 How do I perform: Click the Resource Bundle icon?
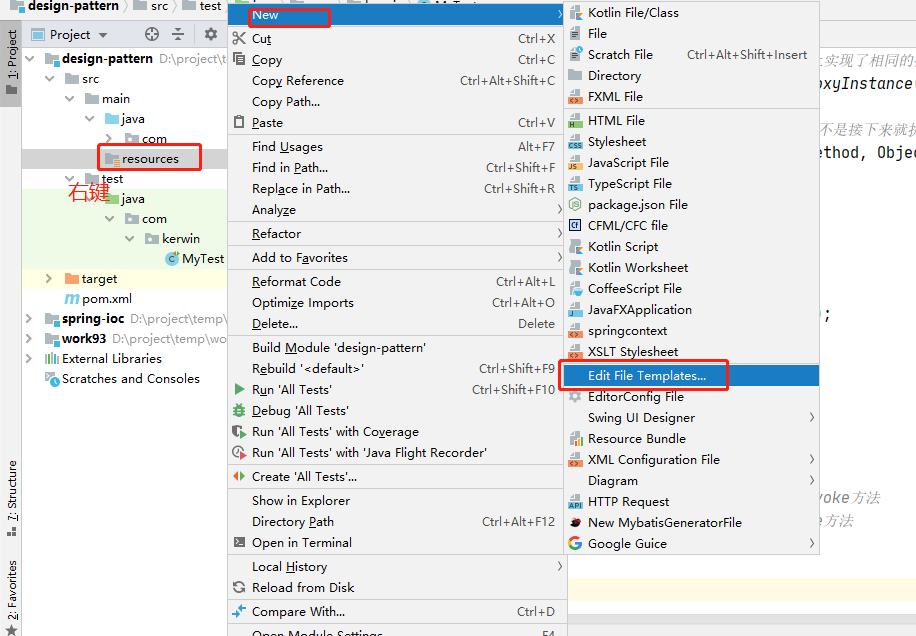575,439
